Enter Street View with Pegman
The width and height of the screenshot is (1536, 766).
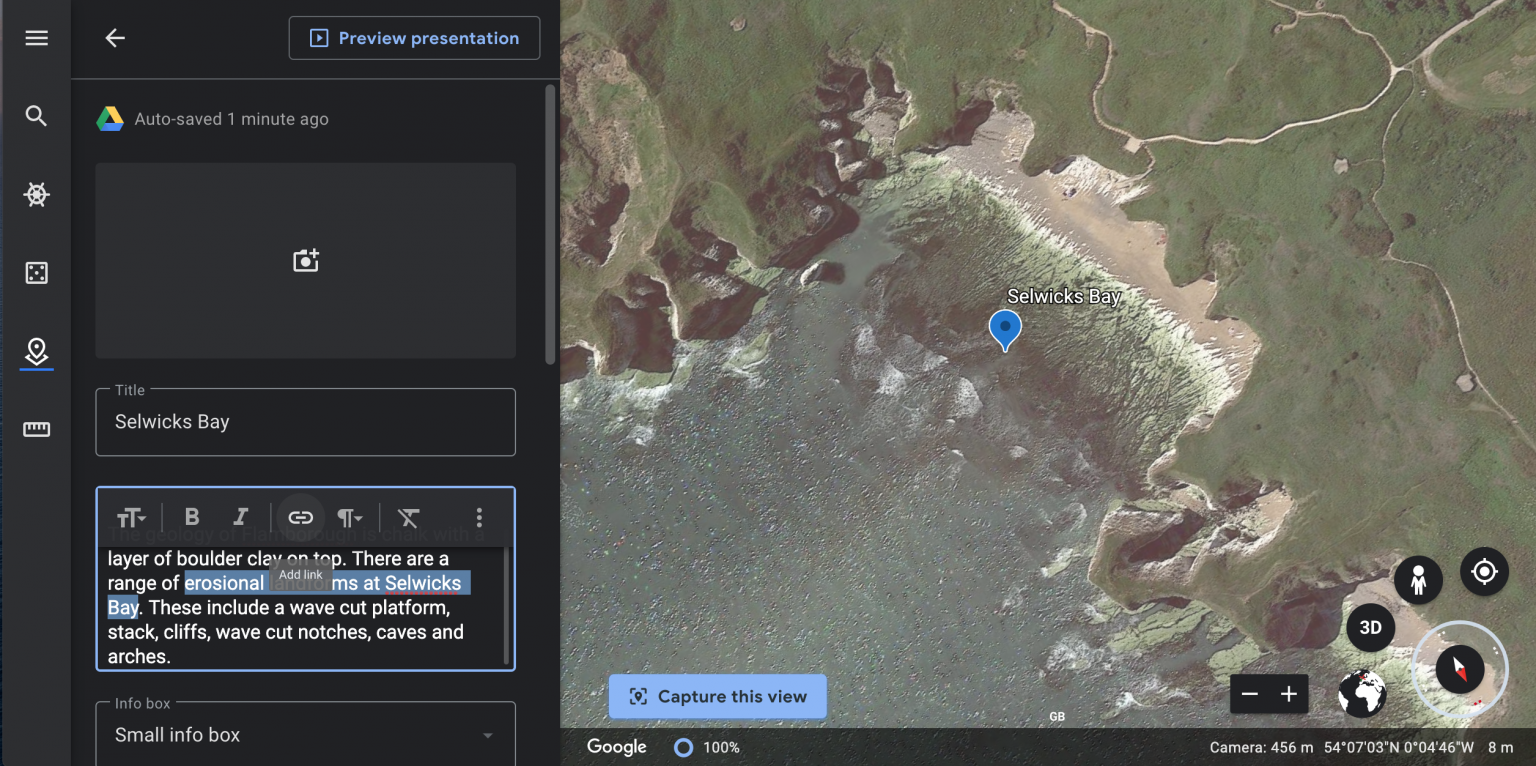pos(1418,580)
